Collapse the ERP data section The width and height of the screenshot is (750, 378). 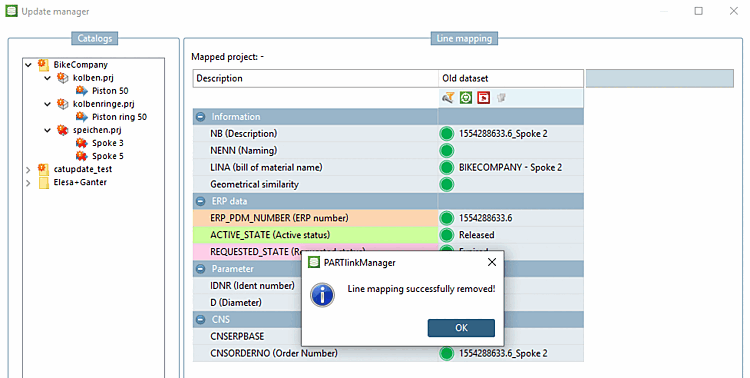pyautogui.click(x=200, y=201)
